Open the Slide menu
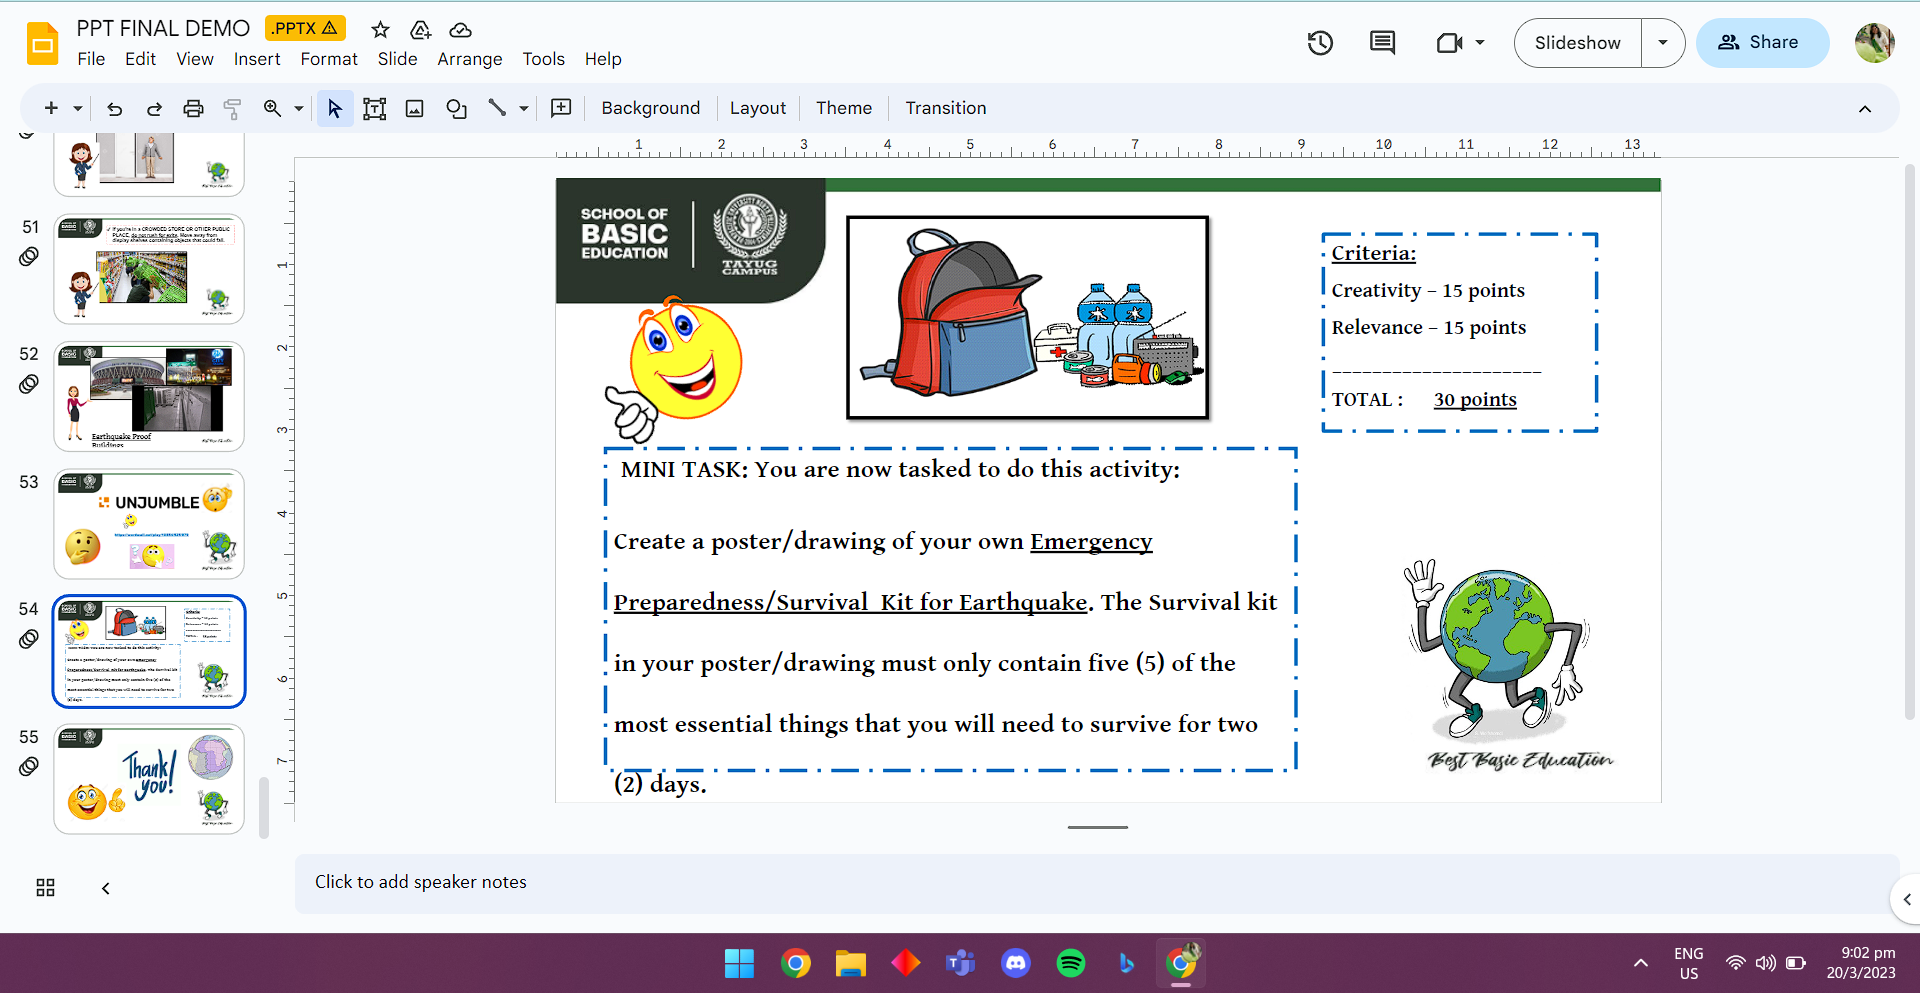 click(397, 59)
